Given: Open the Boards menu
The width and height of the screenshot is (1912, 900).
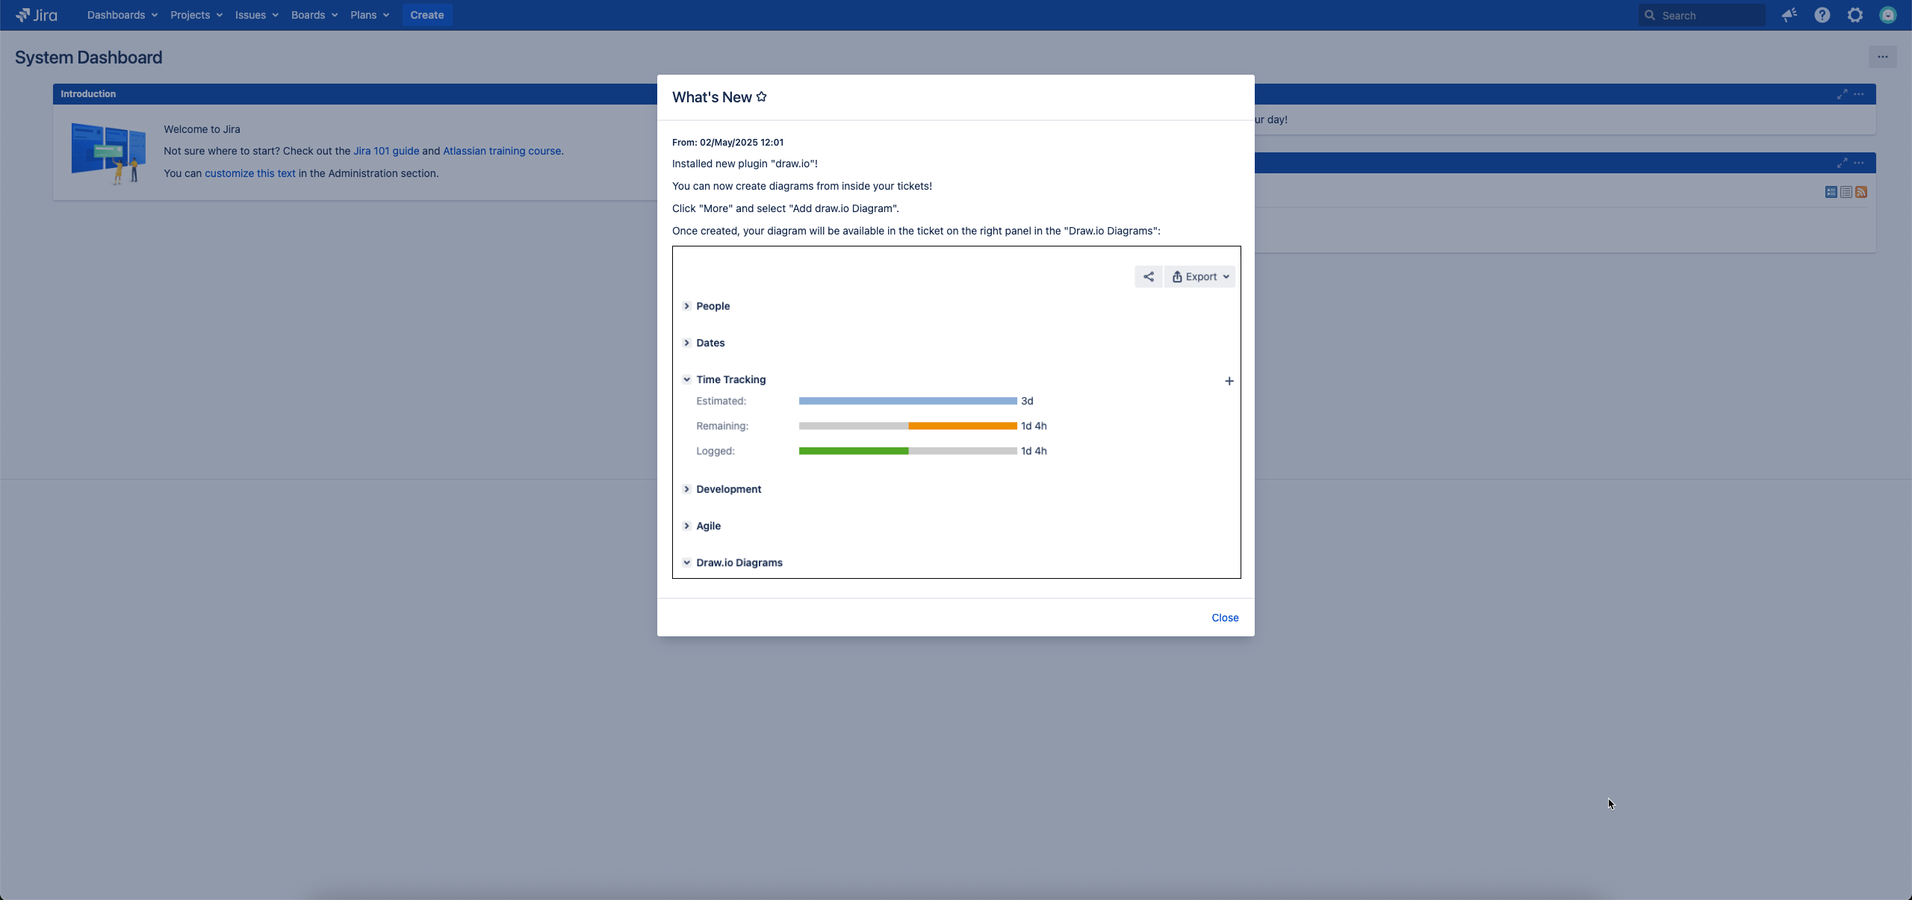Looking at the screenshot, I should pyautogui.click(x=314, y=15).
